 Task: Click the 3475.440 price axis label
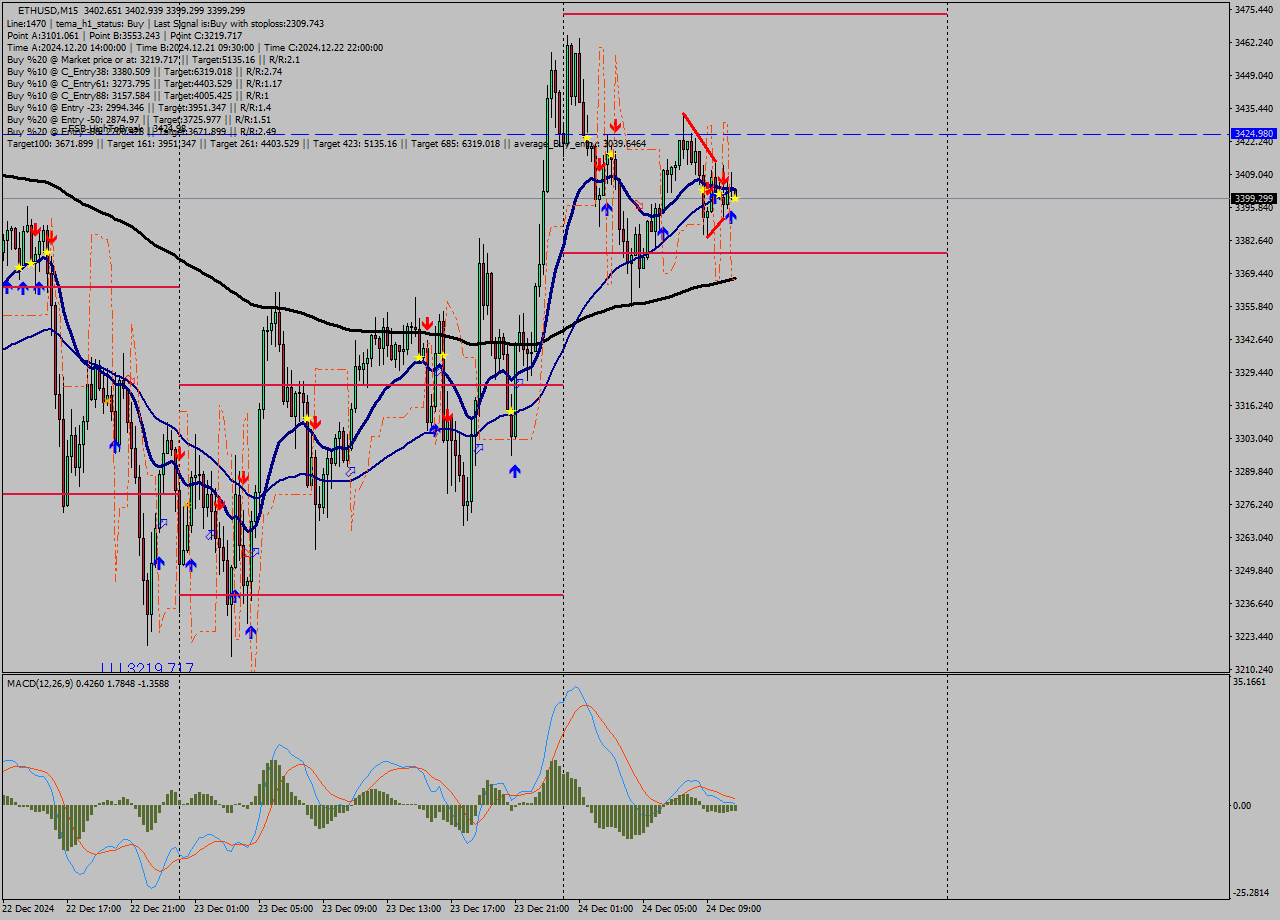coord(1254,9)
